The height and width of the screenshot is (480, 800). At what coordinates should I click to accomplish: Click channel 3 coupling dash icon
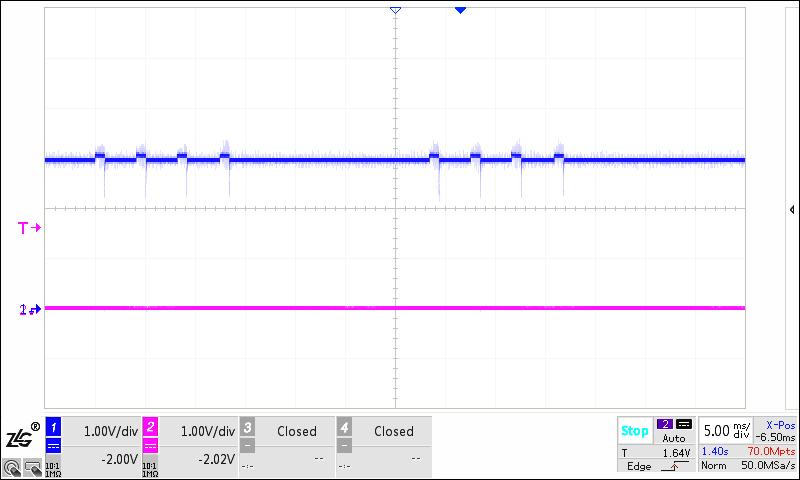(x=247, y=446)
